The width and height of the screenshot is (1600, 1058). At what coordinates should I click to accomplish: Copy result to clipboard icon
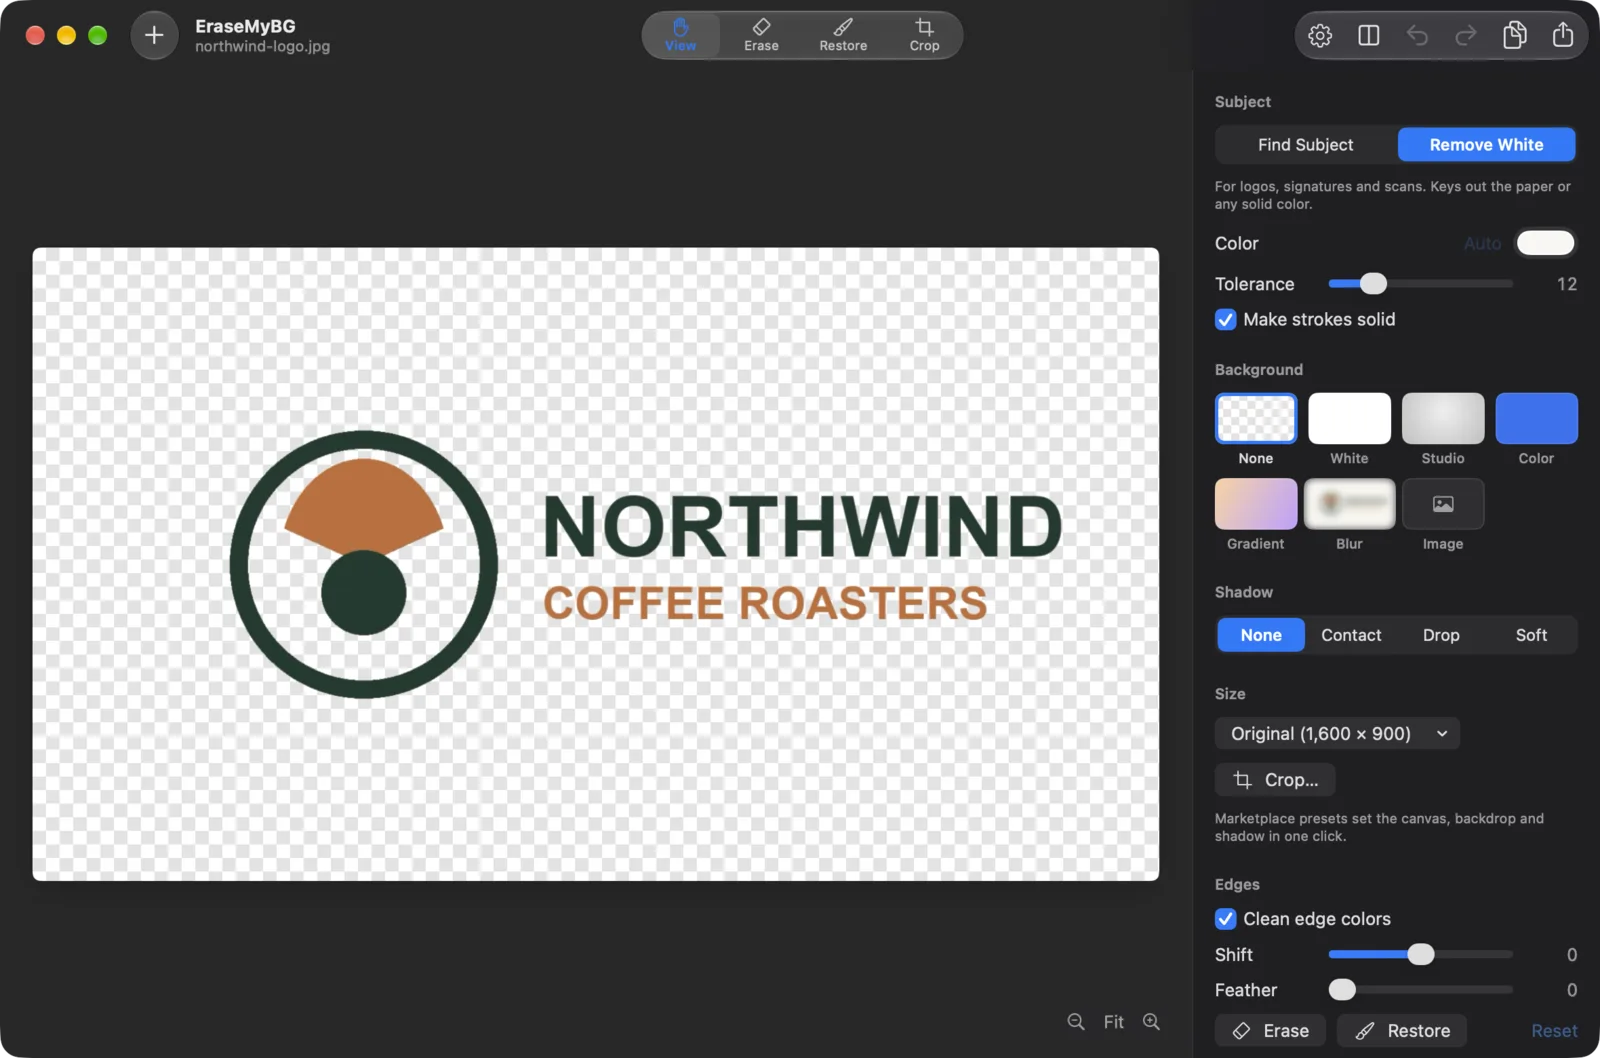coord(1514,35)
